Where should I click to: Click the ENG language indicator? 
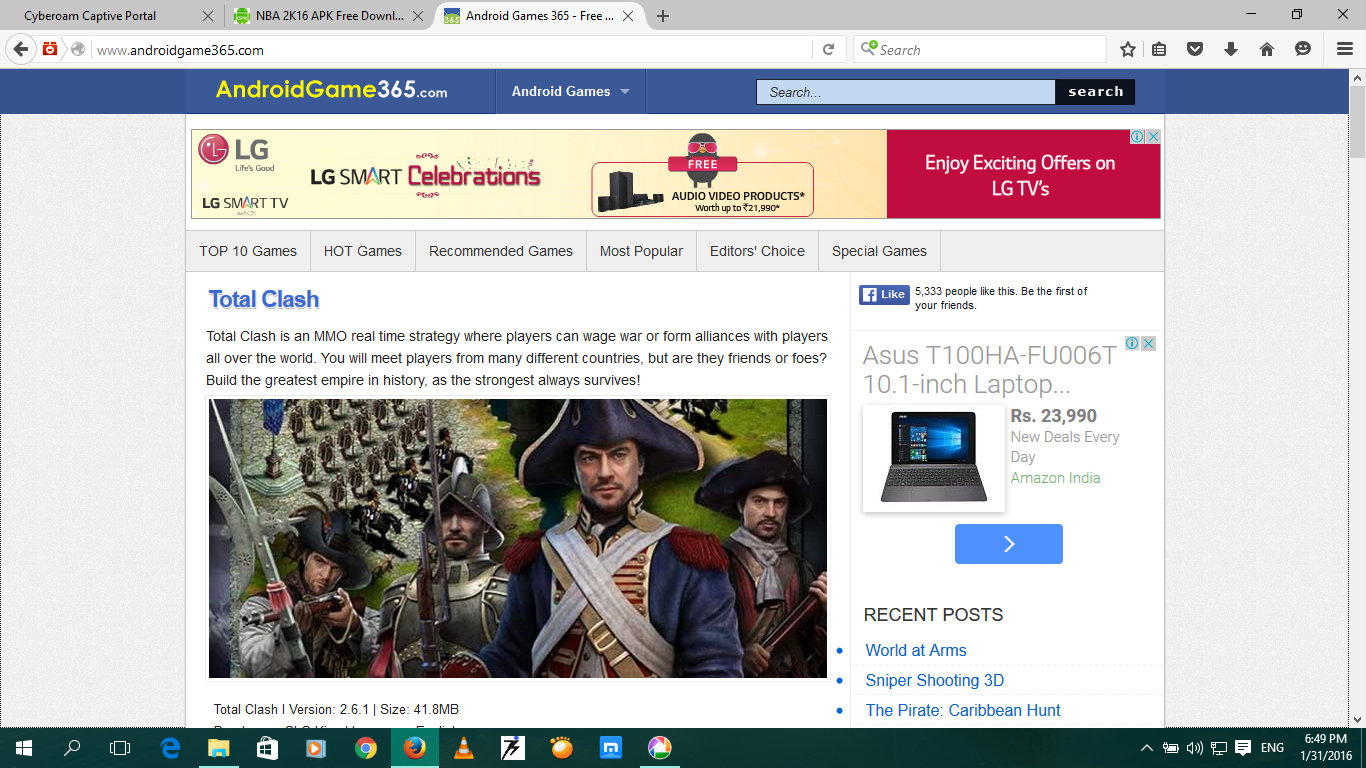click(1272, 748)
